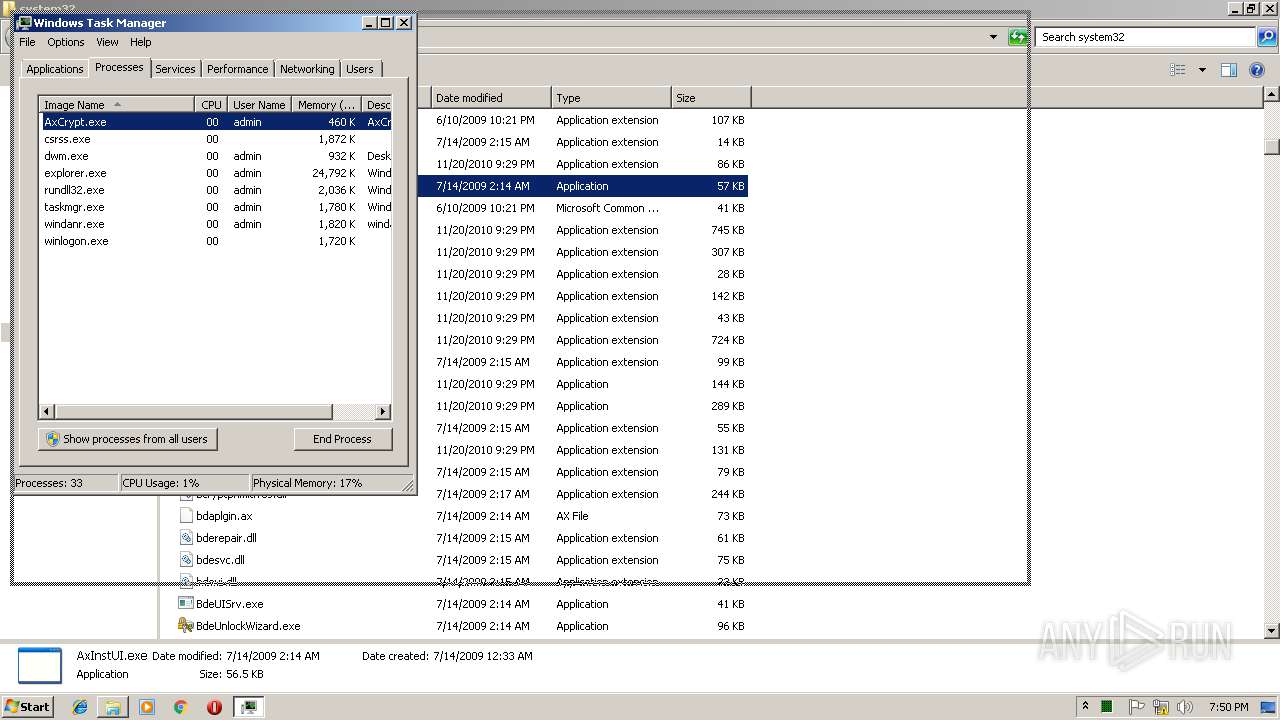1280x720 pixels.
Task: Switch to the Applications tab
Action: [x=54, y=69]
